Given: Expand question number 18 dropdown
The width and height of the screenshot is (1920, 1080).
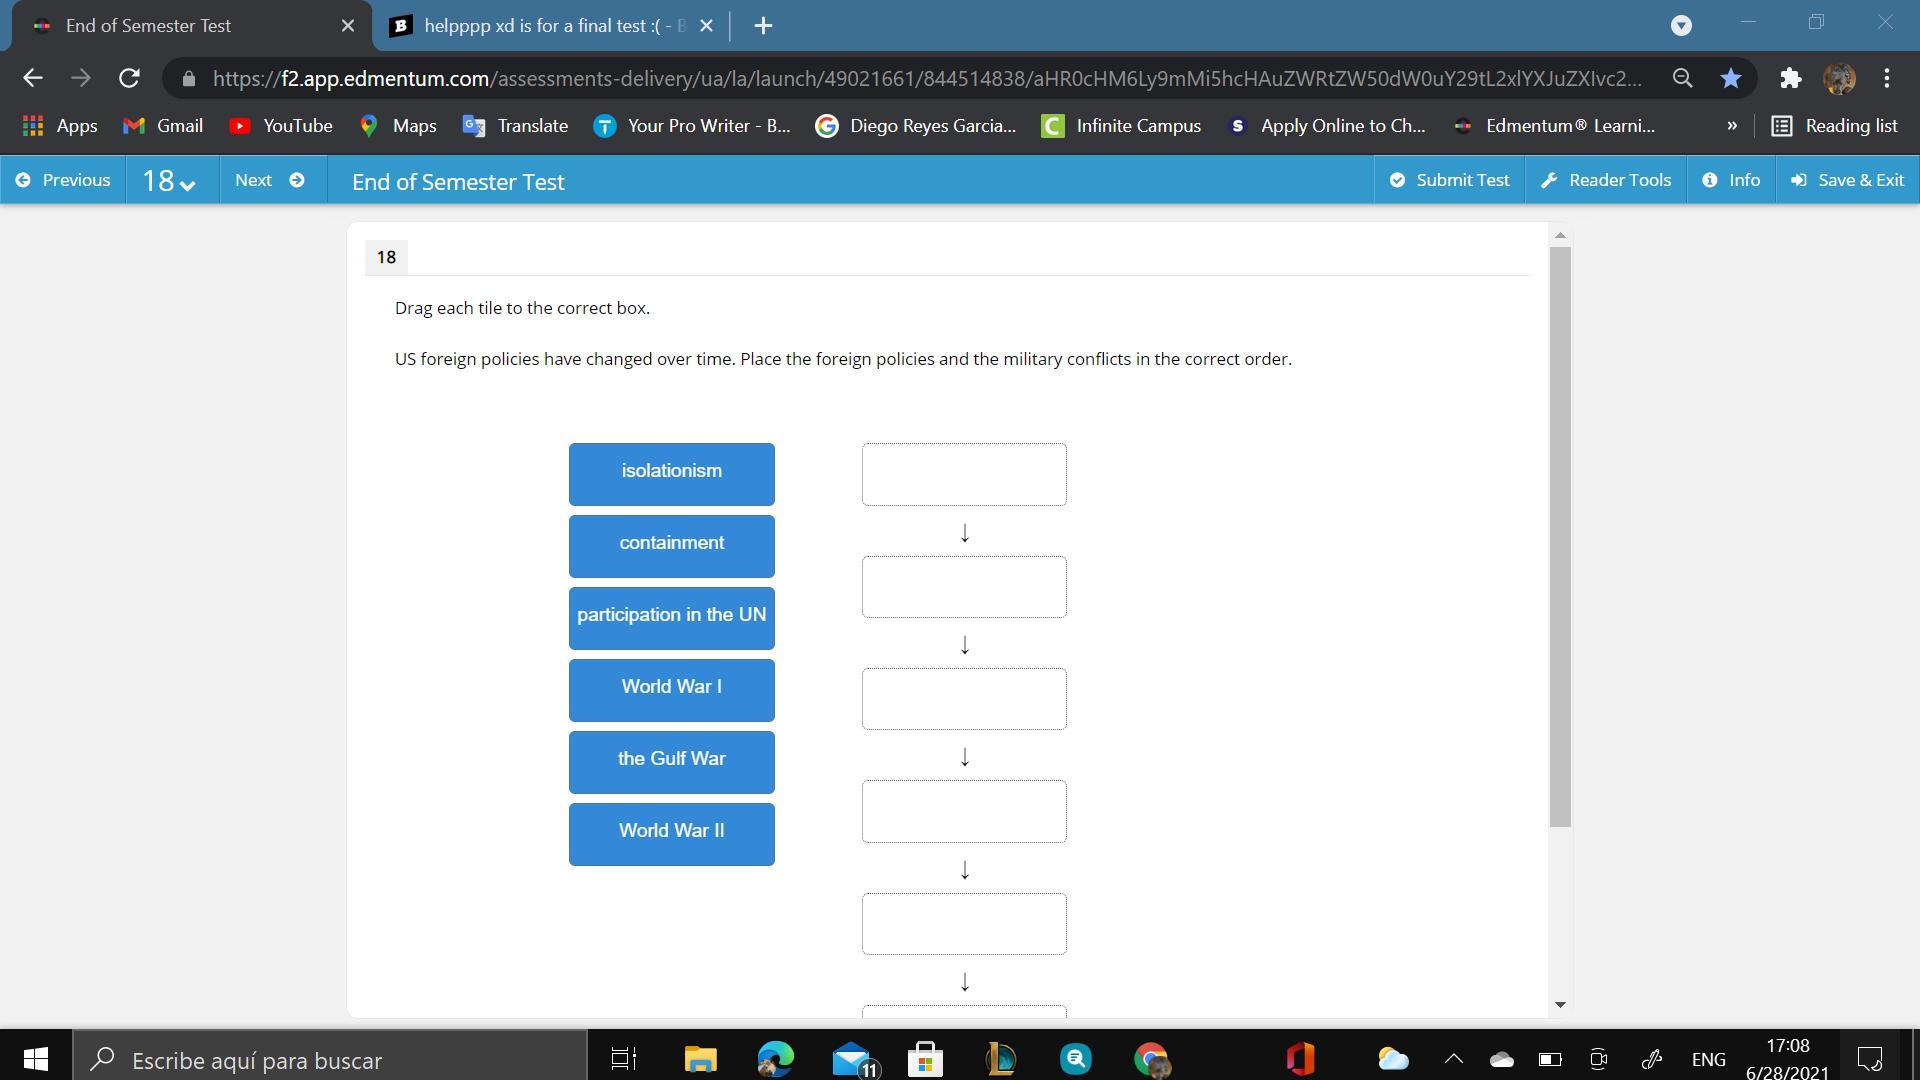Looking at the screenshot, I should [x=169, y=181].
